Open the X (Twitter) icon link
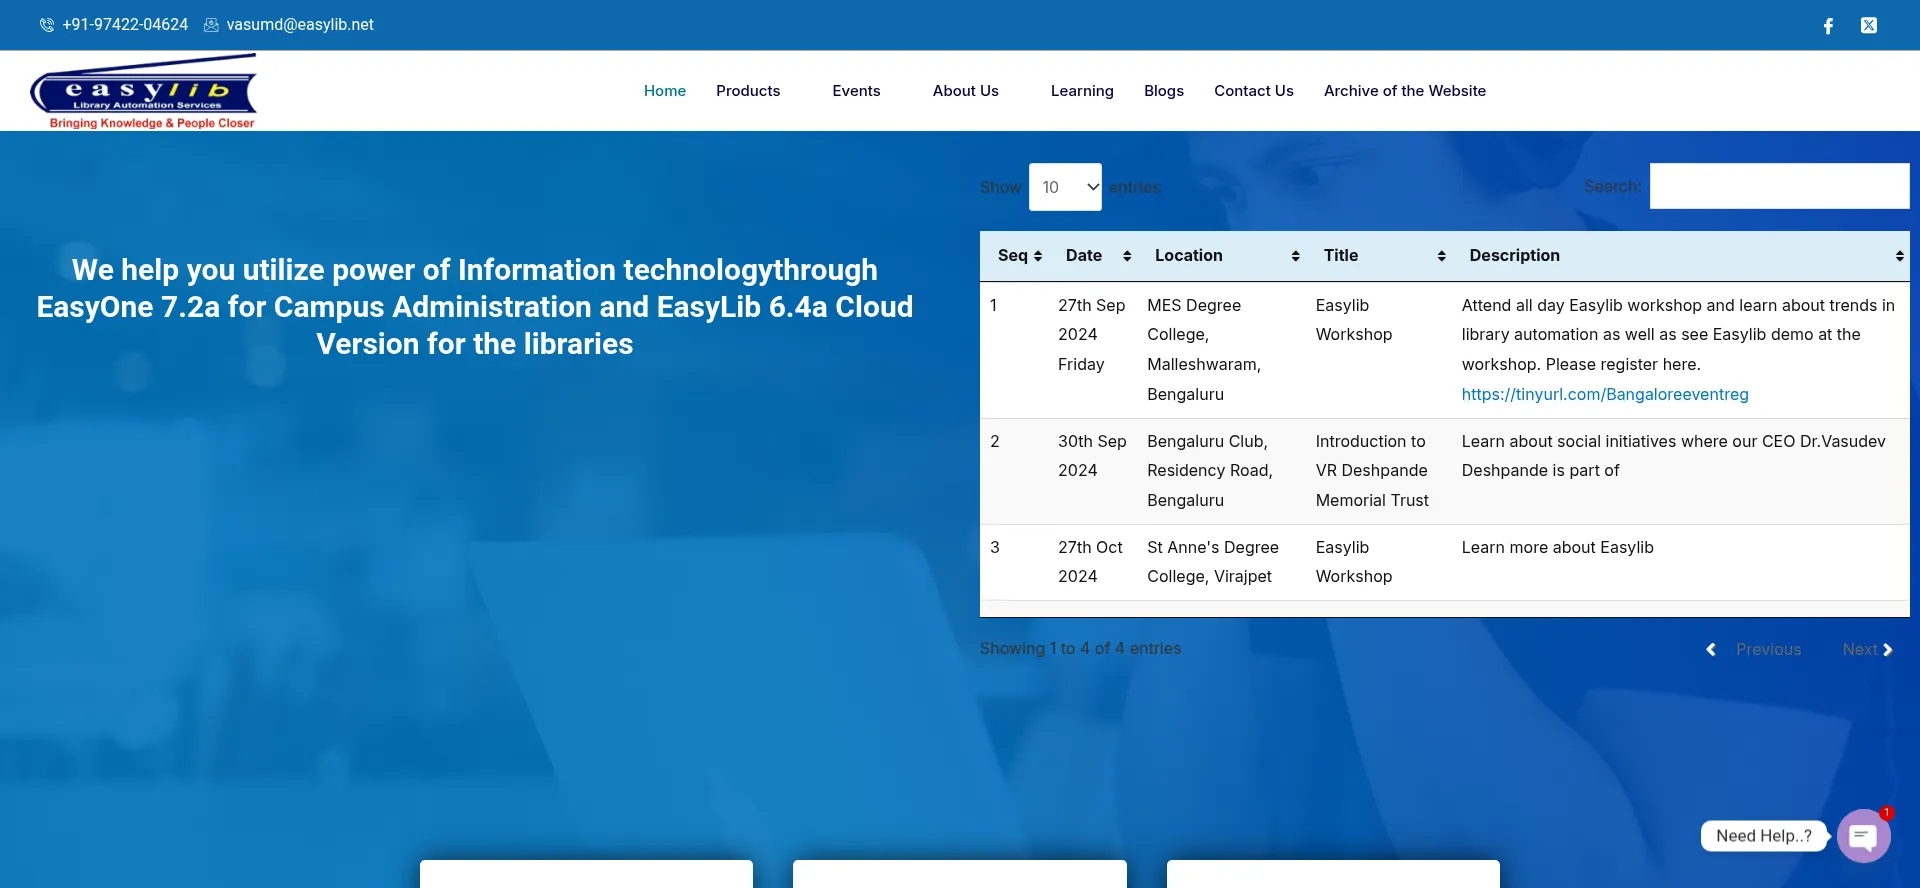 point(1869,25)
